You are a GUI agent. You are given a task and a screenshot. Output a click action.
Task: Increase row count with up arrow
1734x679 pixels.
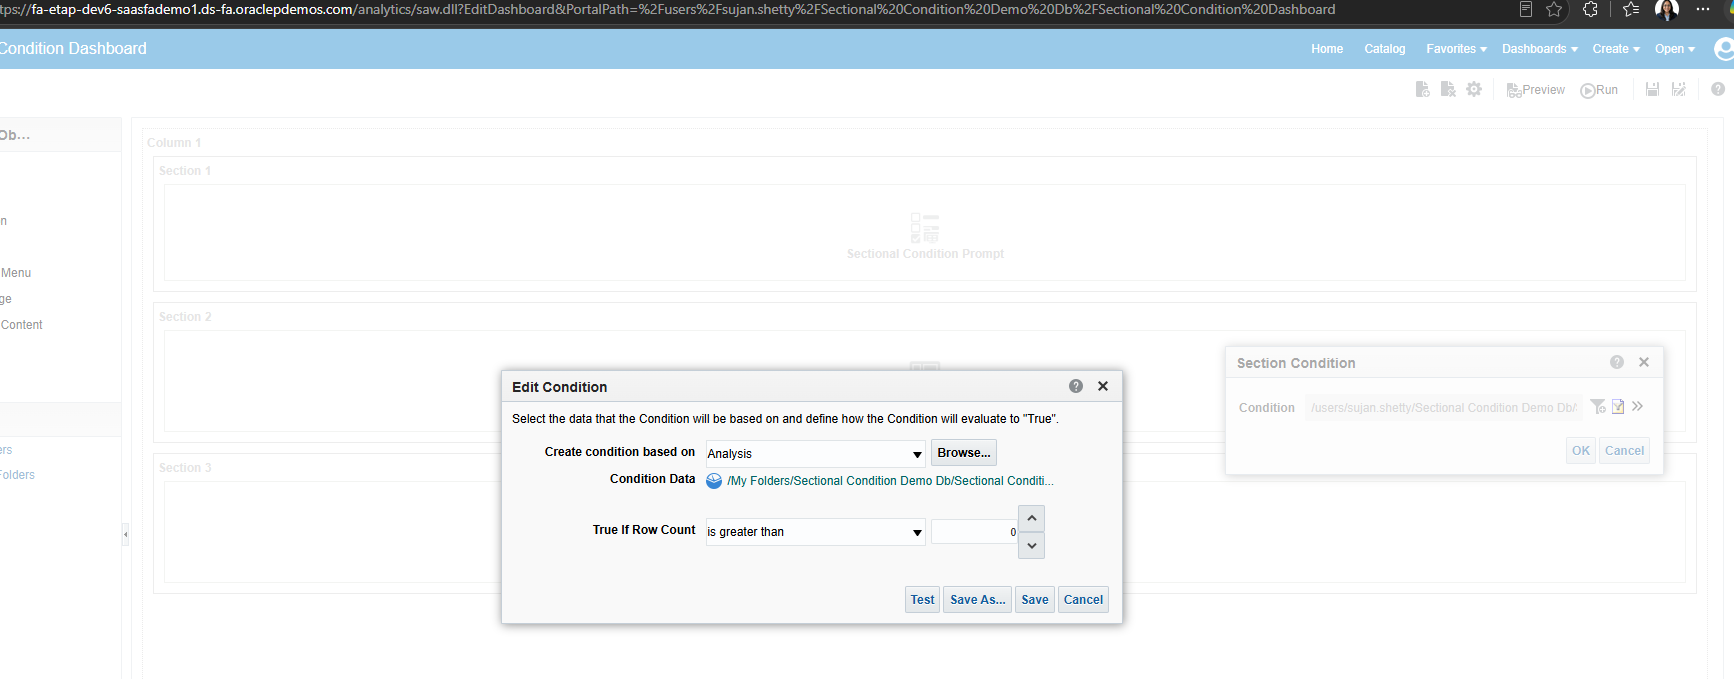(1032, 518)
